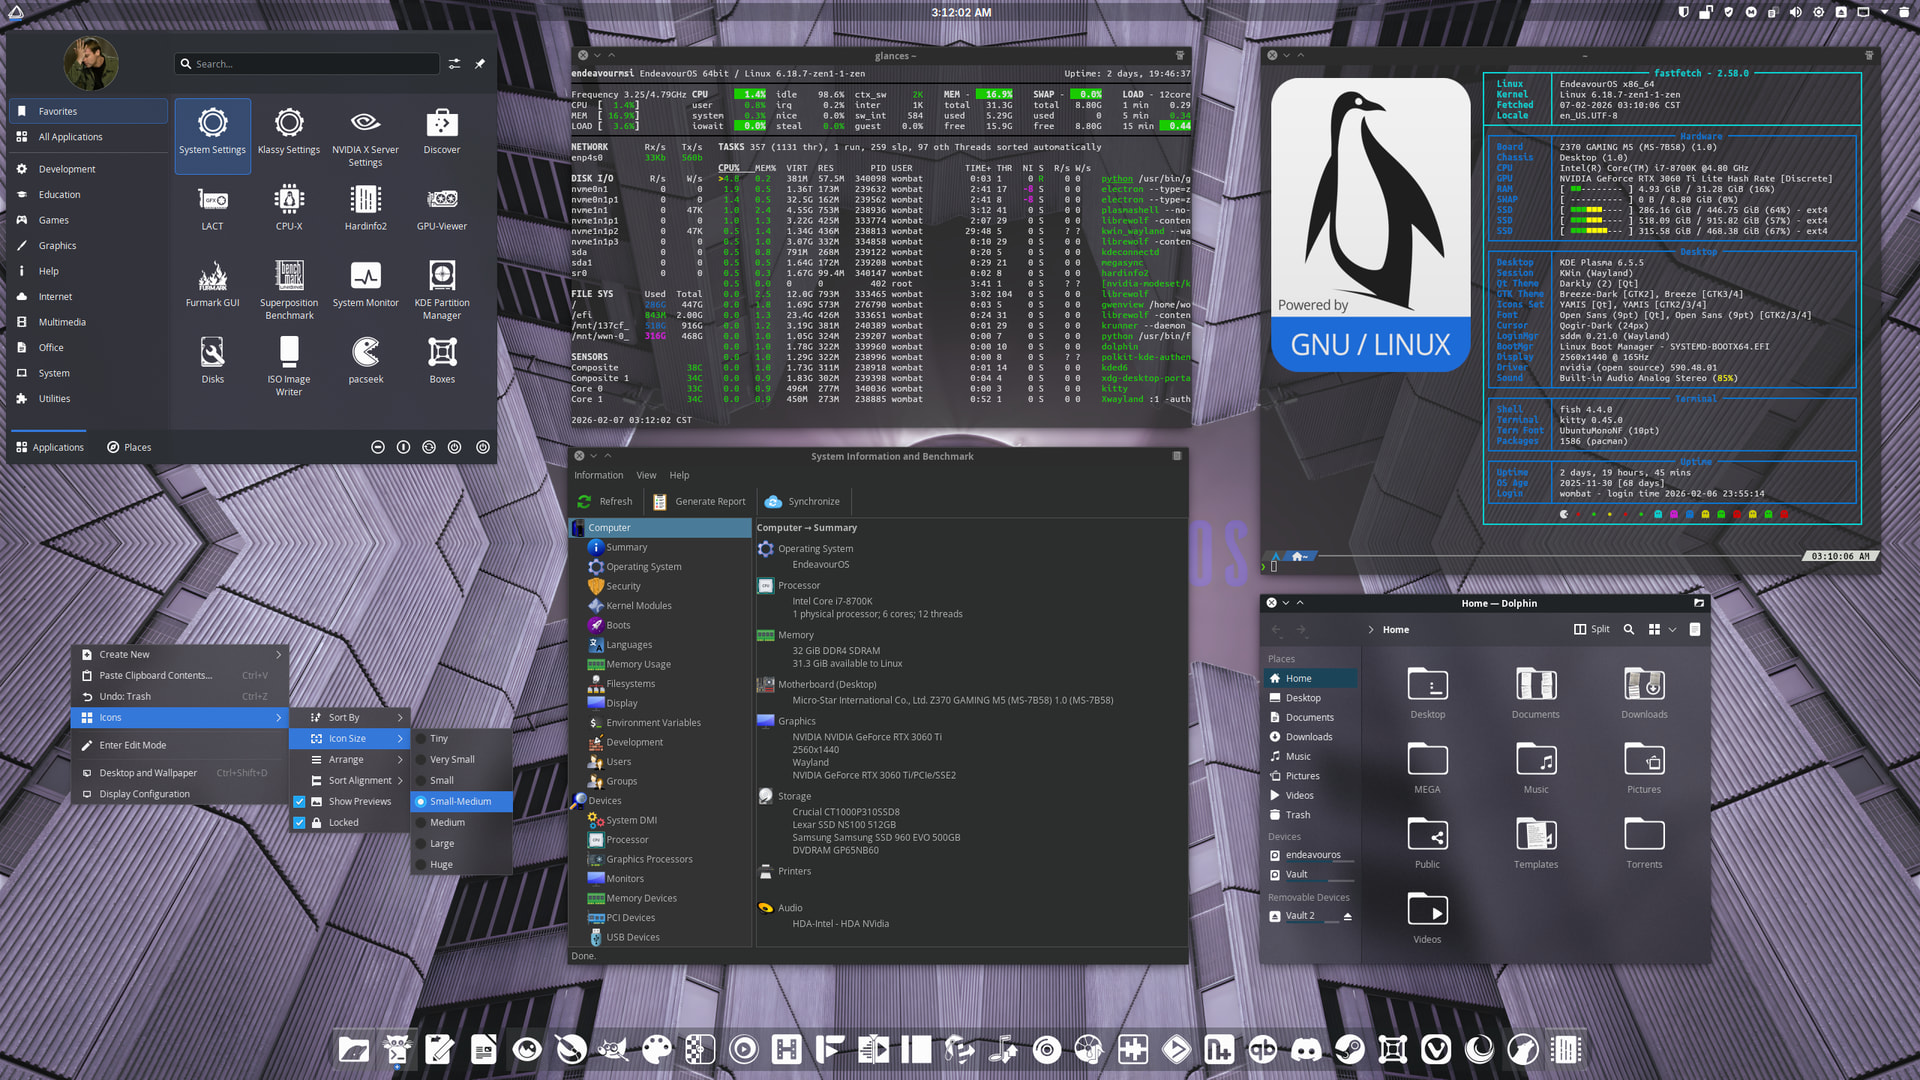Switch to the Places tab in launcher

[x=129, y=448]
